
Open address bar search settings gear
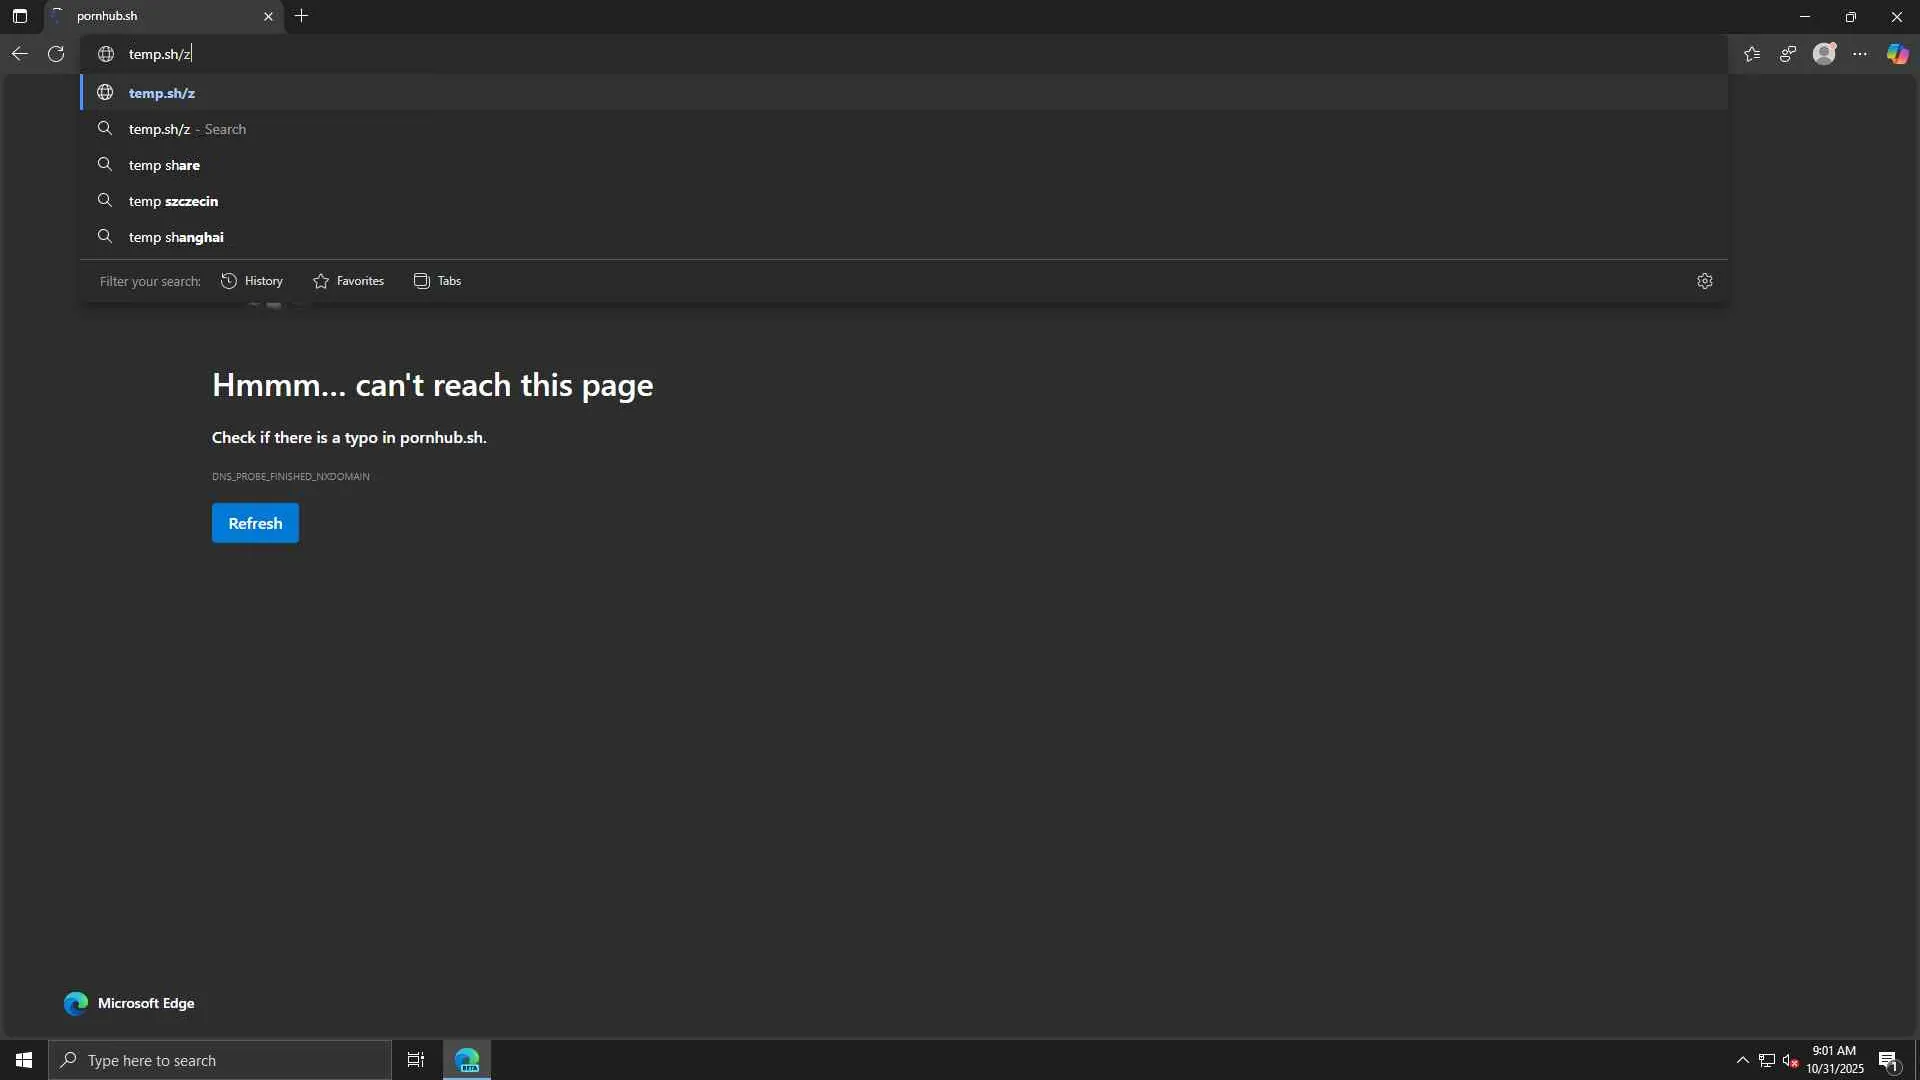(1705, 281)
